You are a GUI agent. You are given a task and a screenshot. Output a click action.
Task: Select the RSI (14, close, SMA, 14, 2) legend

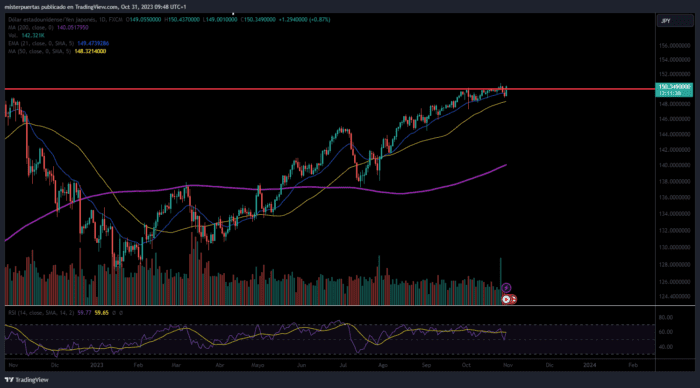click(x=41, y=313)
